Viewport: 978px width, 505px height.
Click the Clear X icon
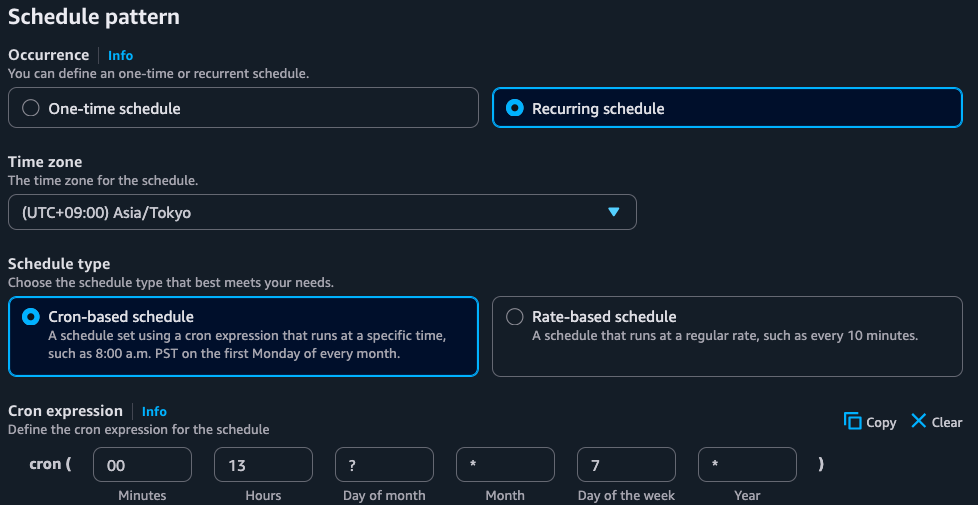coord(918,421)
